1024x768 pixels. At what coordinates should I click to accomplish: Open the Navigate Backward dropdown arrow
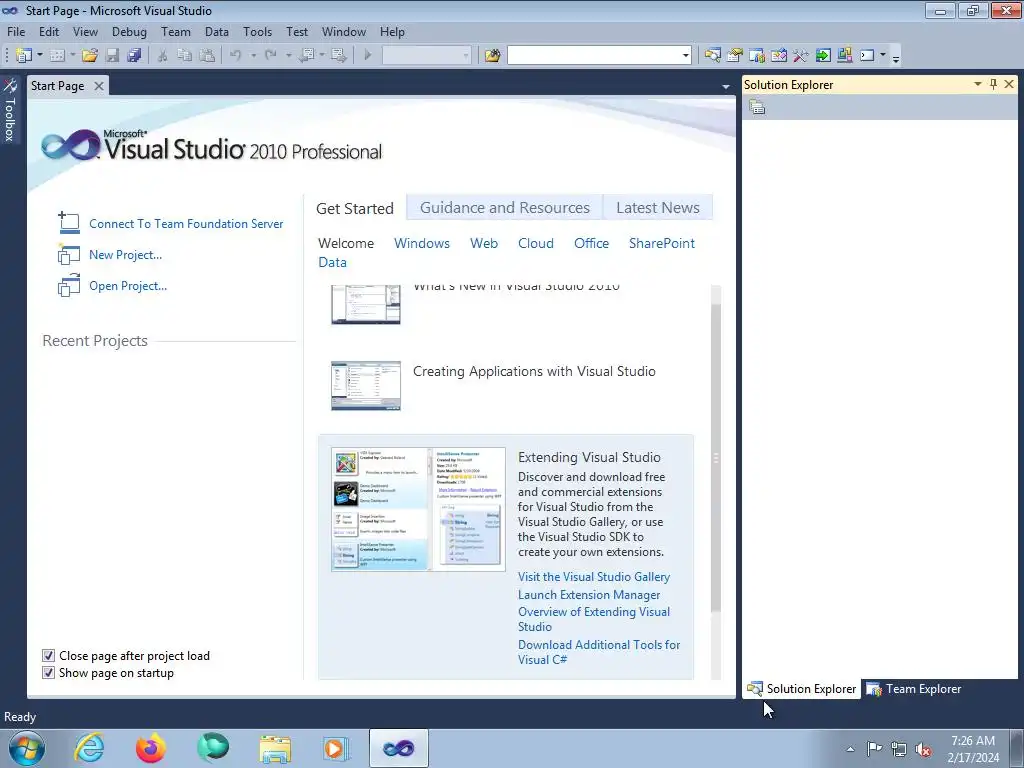click(x=322, y=56)
